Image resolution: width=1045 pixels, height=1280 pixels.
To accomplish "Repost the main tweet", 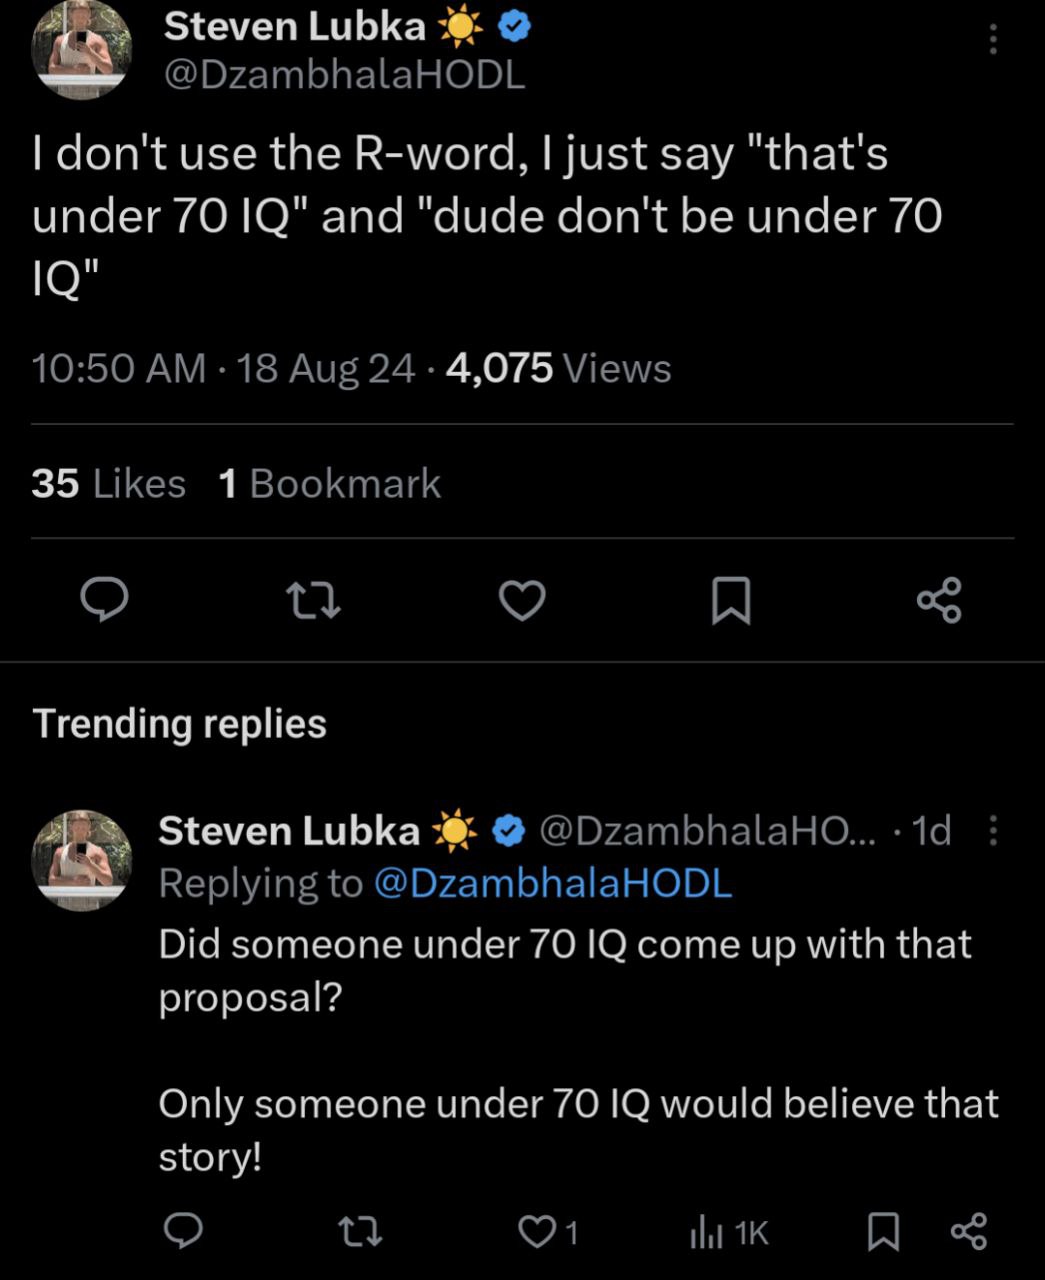I will [x=313, y=600].
